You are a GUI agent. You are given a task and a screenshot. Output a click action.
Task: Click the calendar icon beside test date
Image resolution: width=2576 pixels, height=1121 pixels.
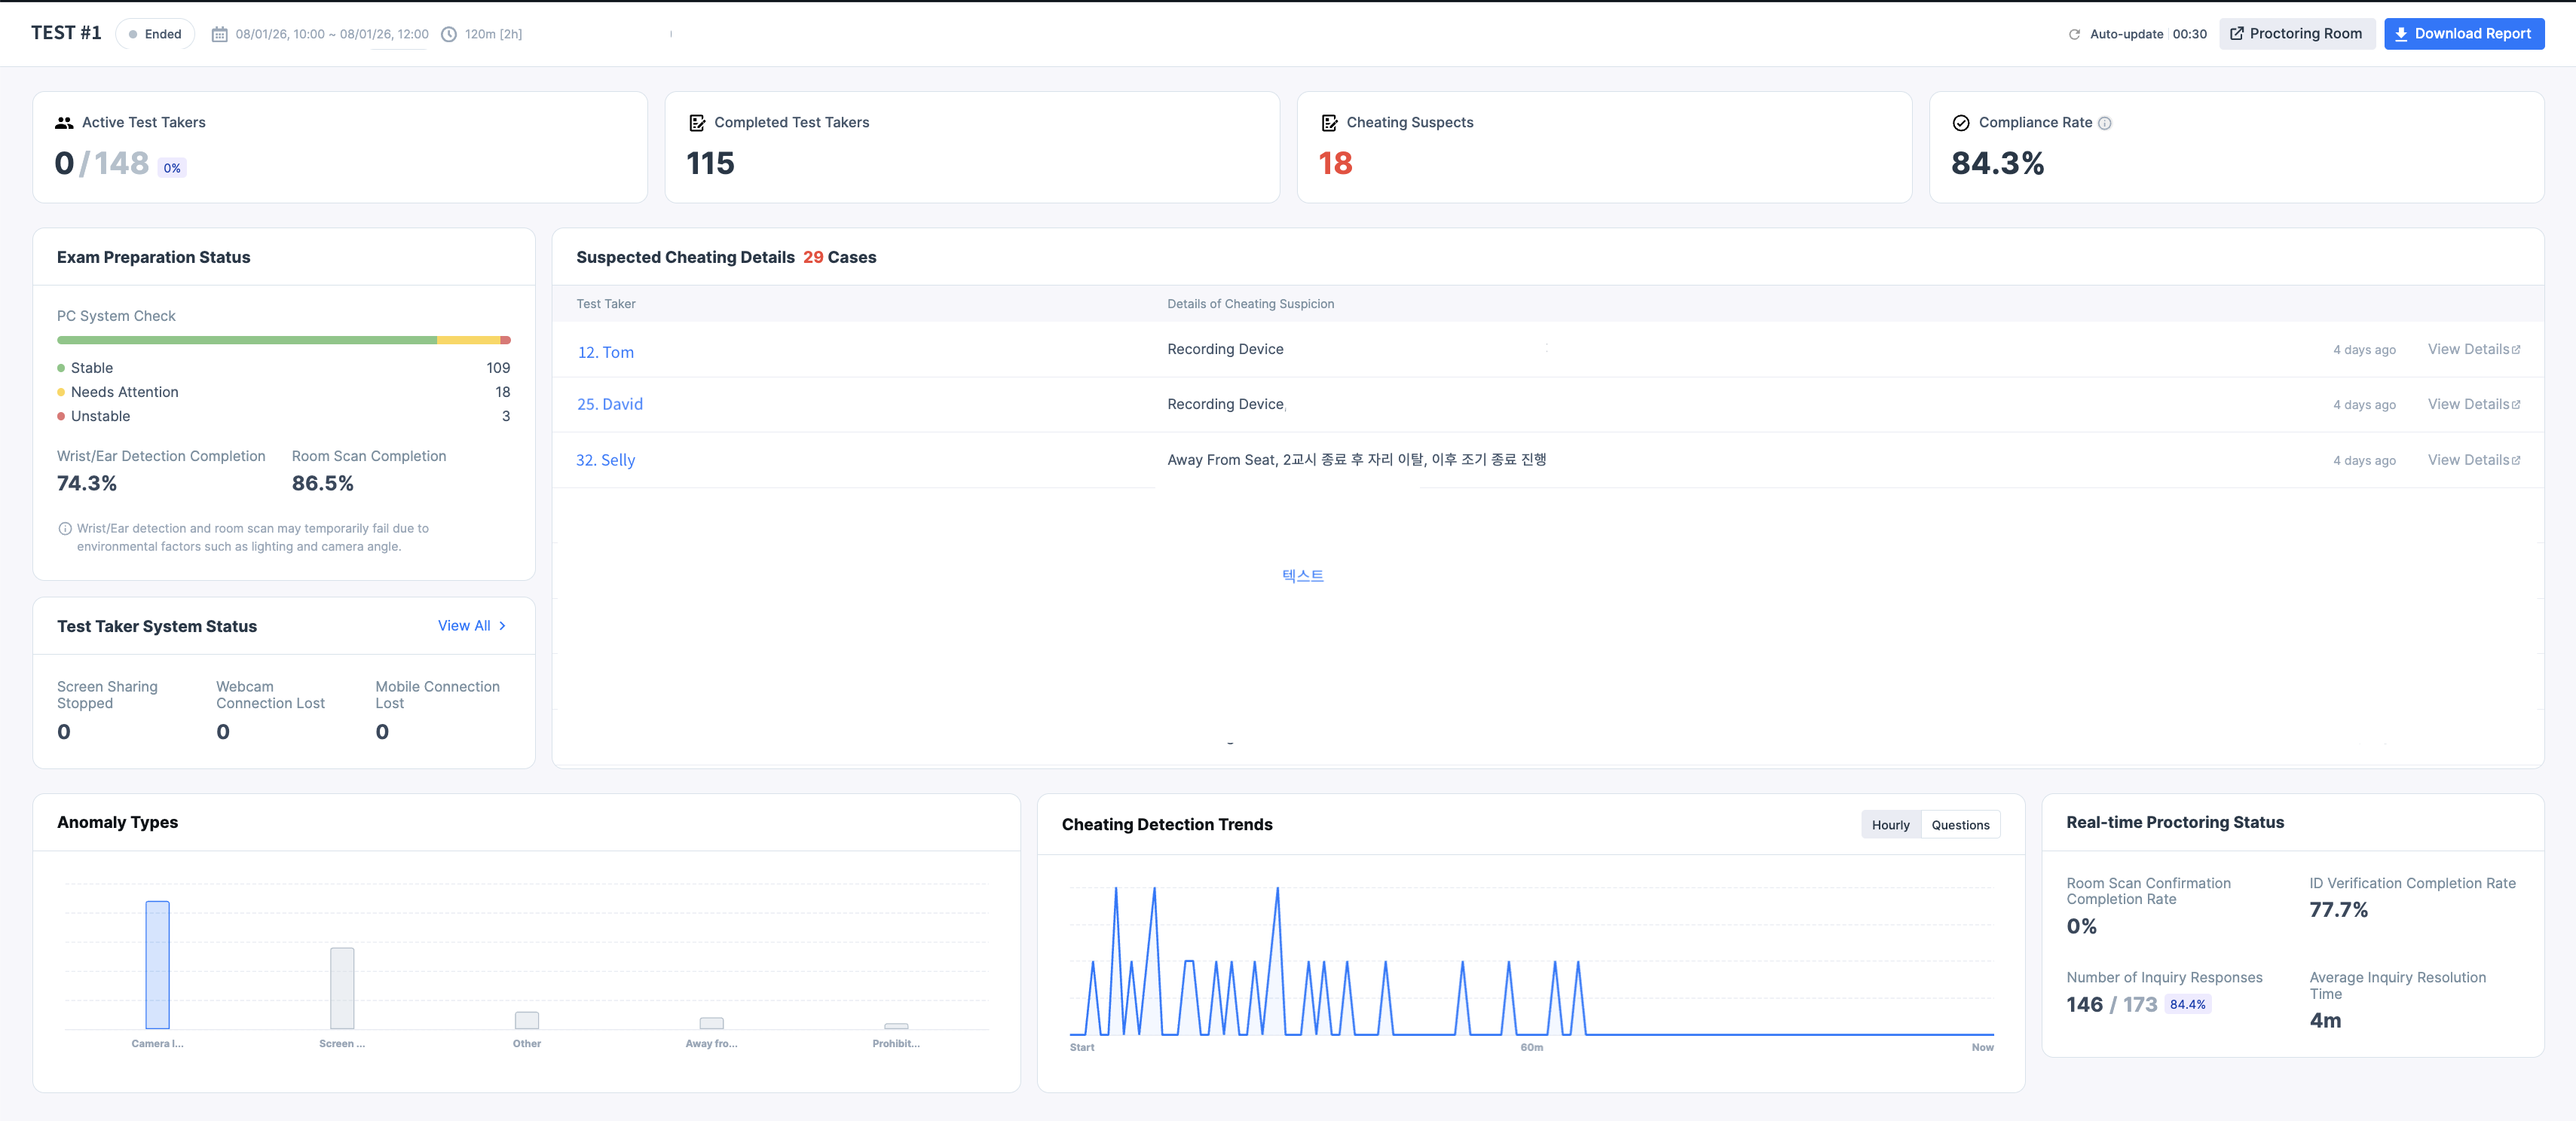(x=220, y=34)
